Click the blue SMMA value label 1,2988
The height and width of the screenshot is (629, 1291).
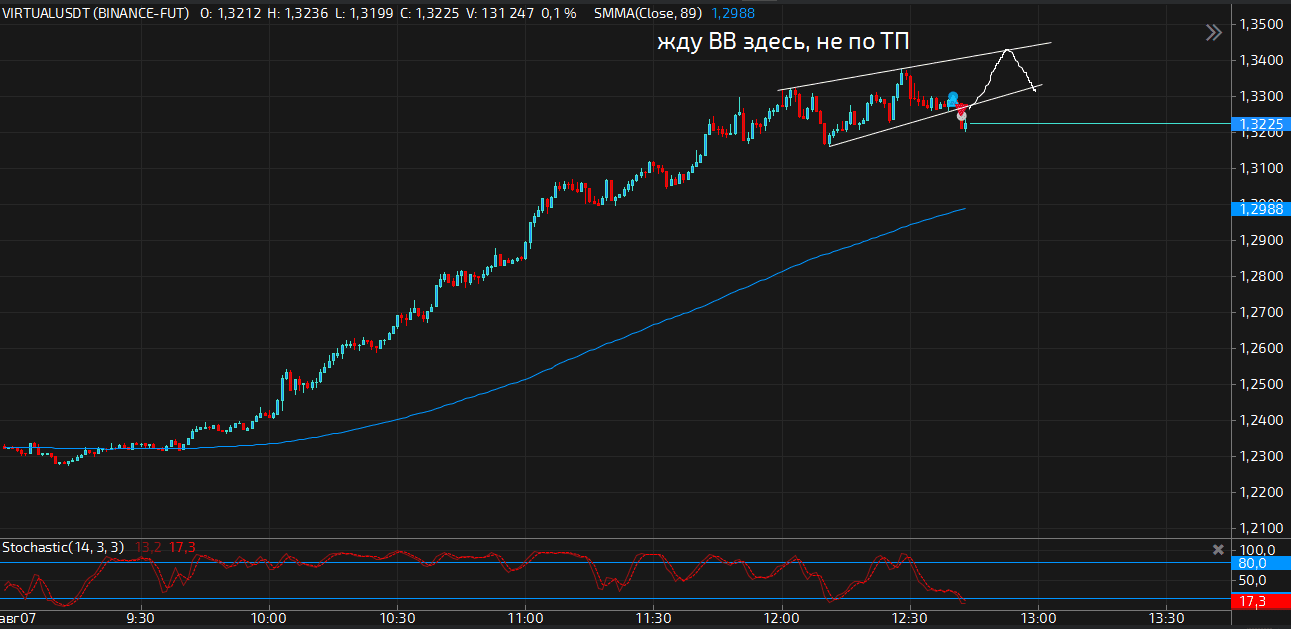tap(1262, 207)
